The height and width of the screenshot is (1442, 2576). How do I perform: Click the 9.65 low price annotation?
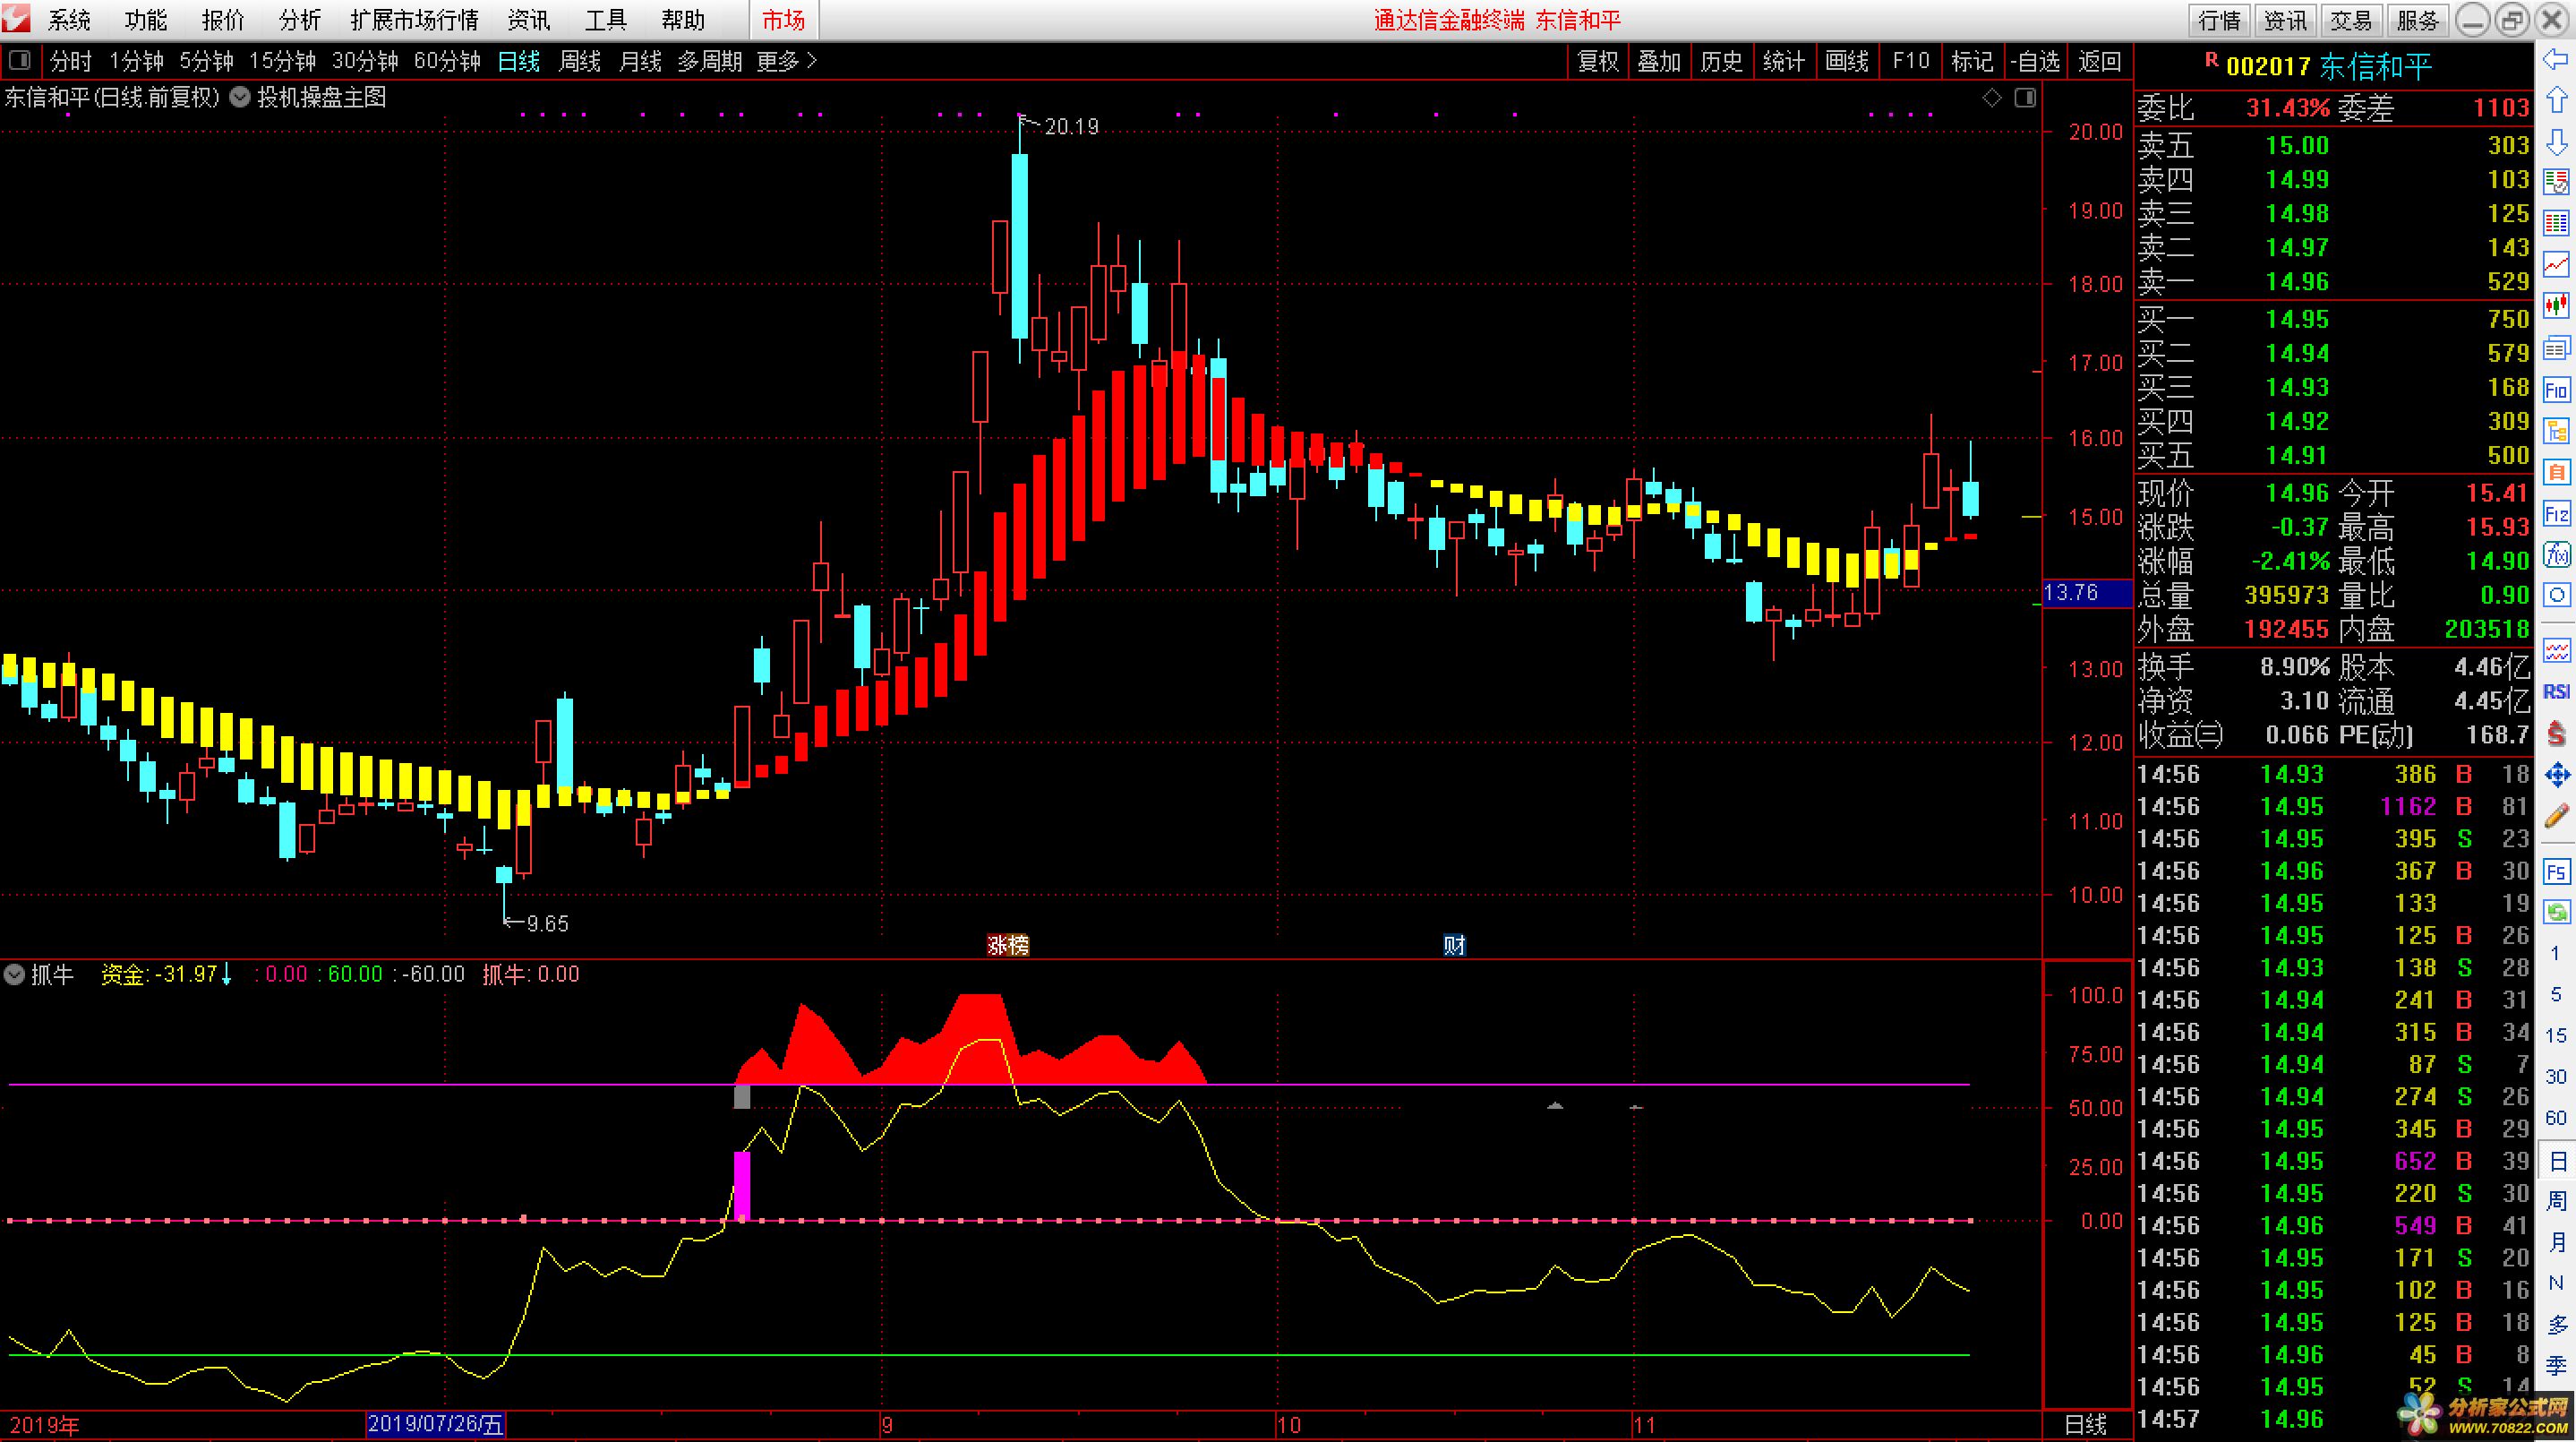point(547,924)
